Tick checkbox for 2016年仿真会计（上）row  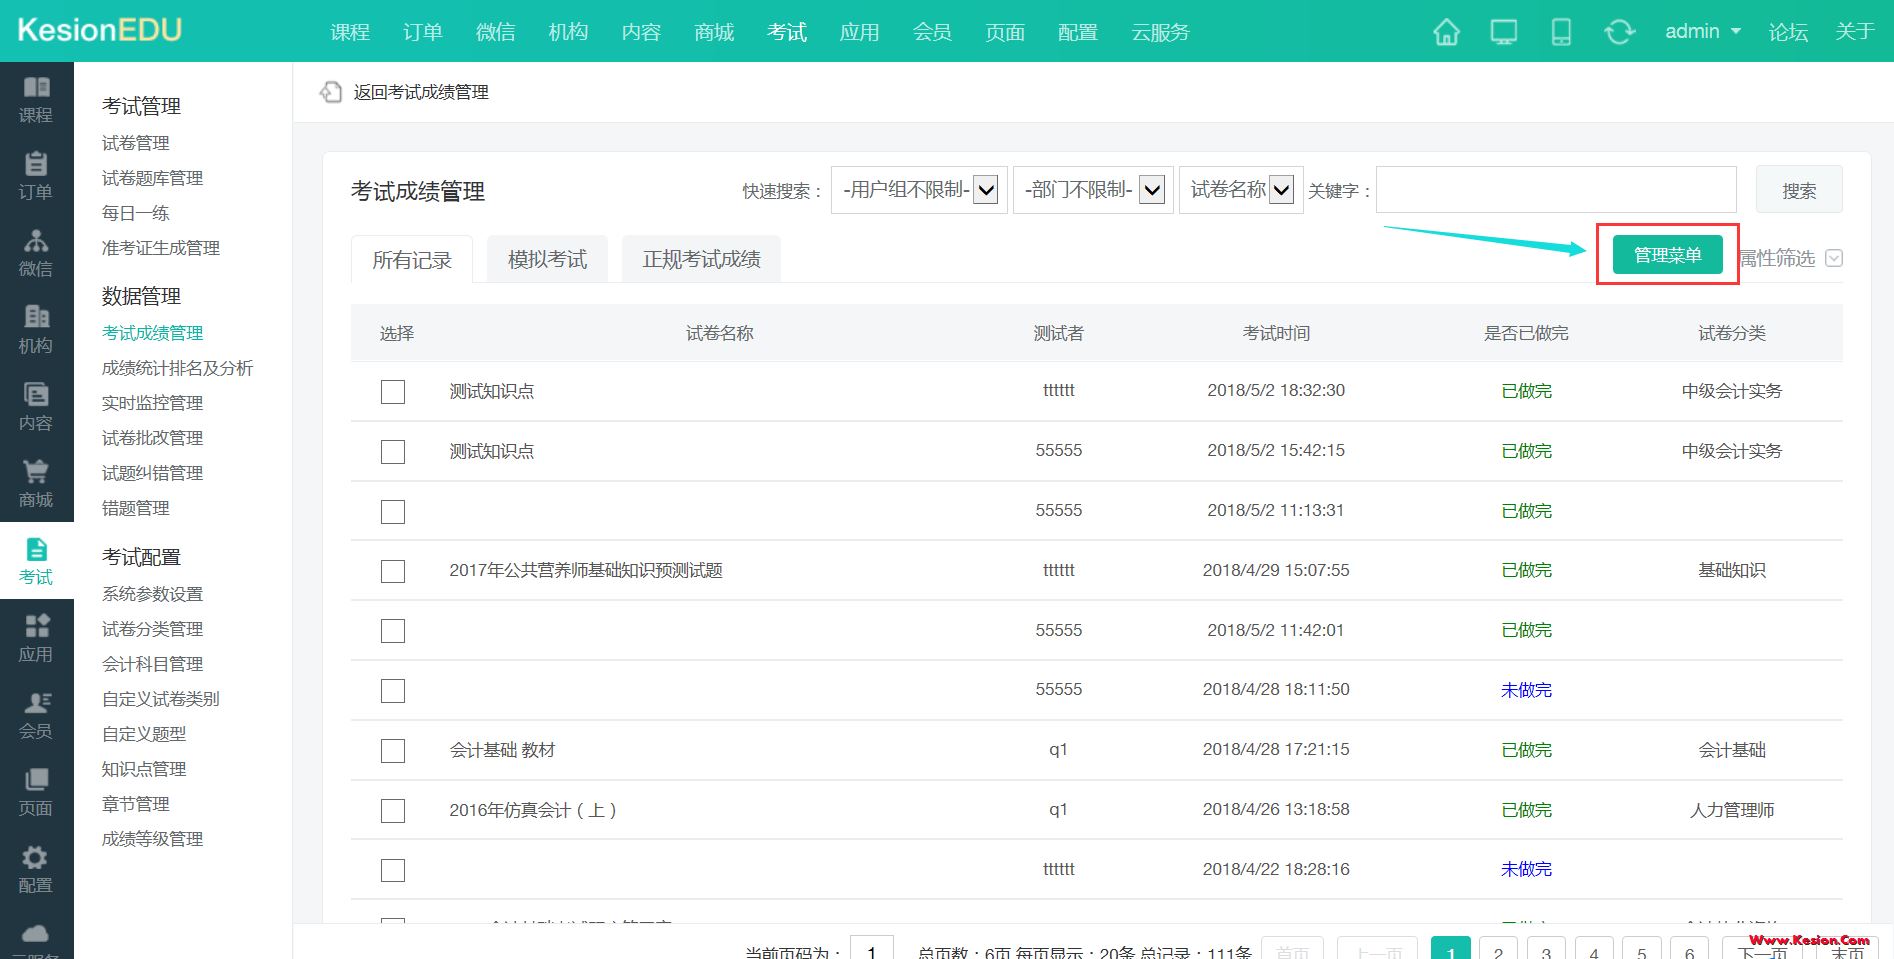pos(393,810)
